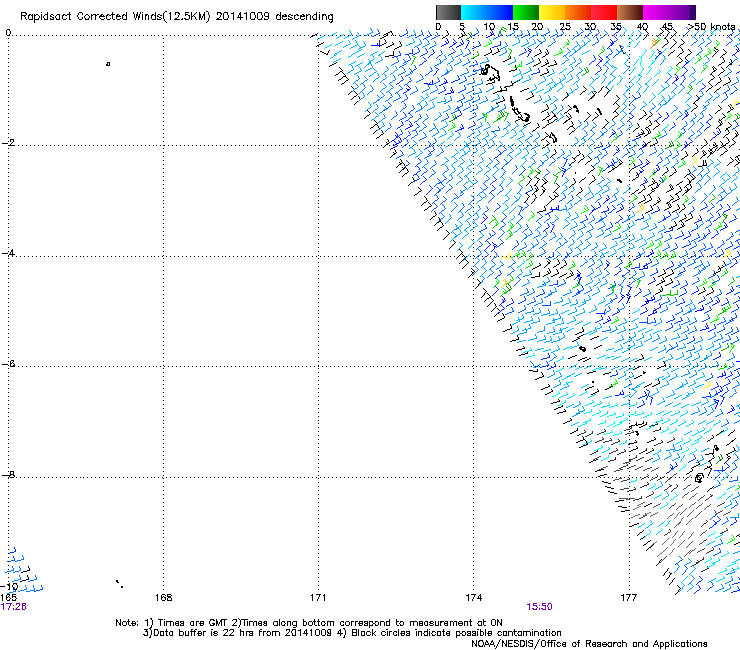Select the date '20141009 descending' in title
Screen dimensions: 740x650
(x=274, y=17)
